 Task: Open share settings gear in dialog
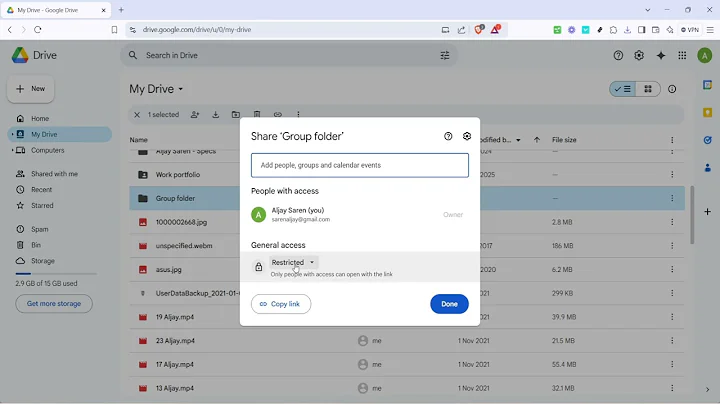(467, 136)
